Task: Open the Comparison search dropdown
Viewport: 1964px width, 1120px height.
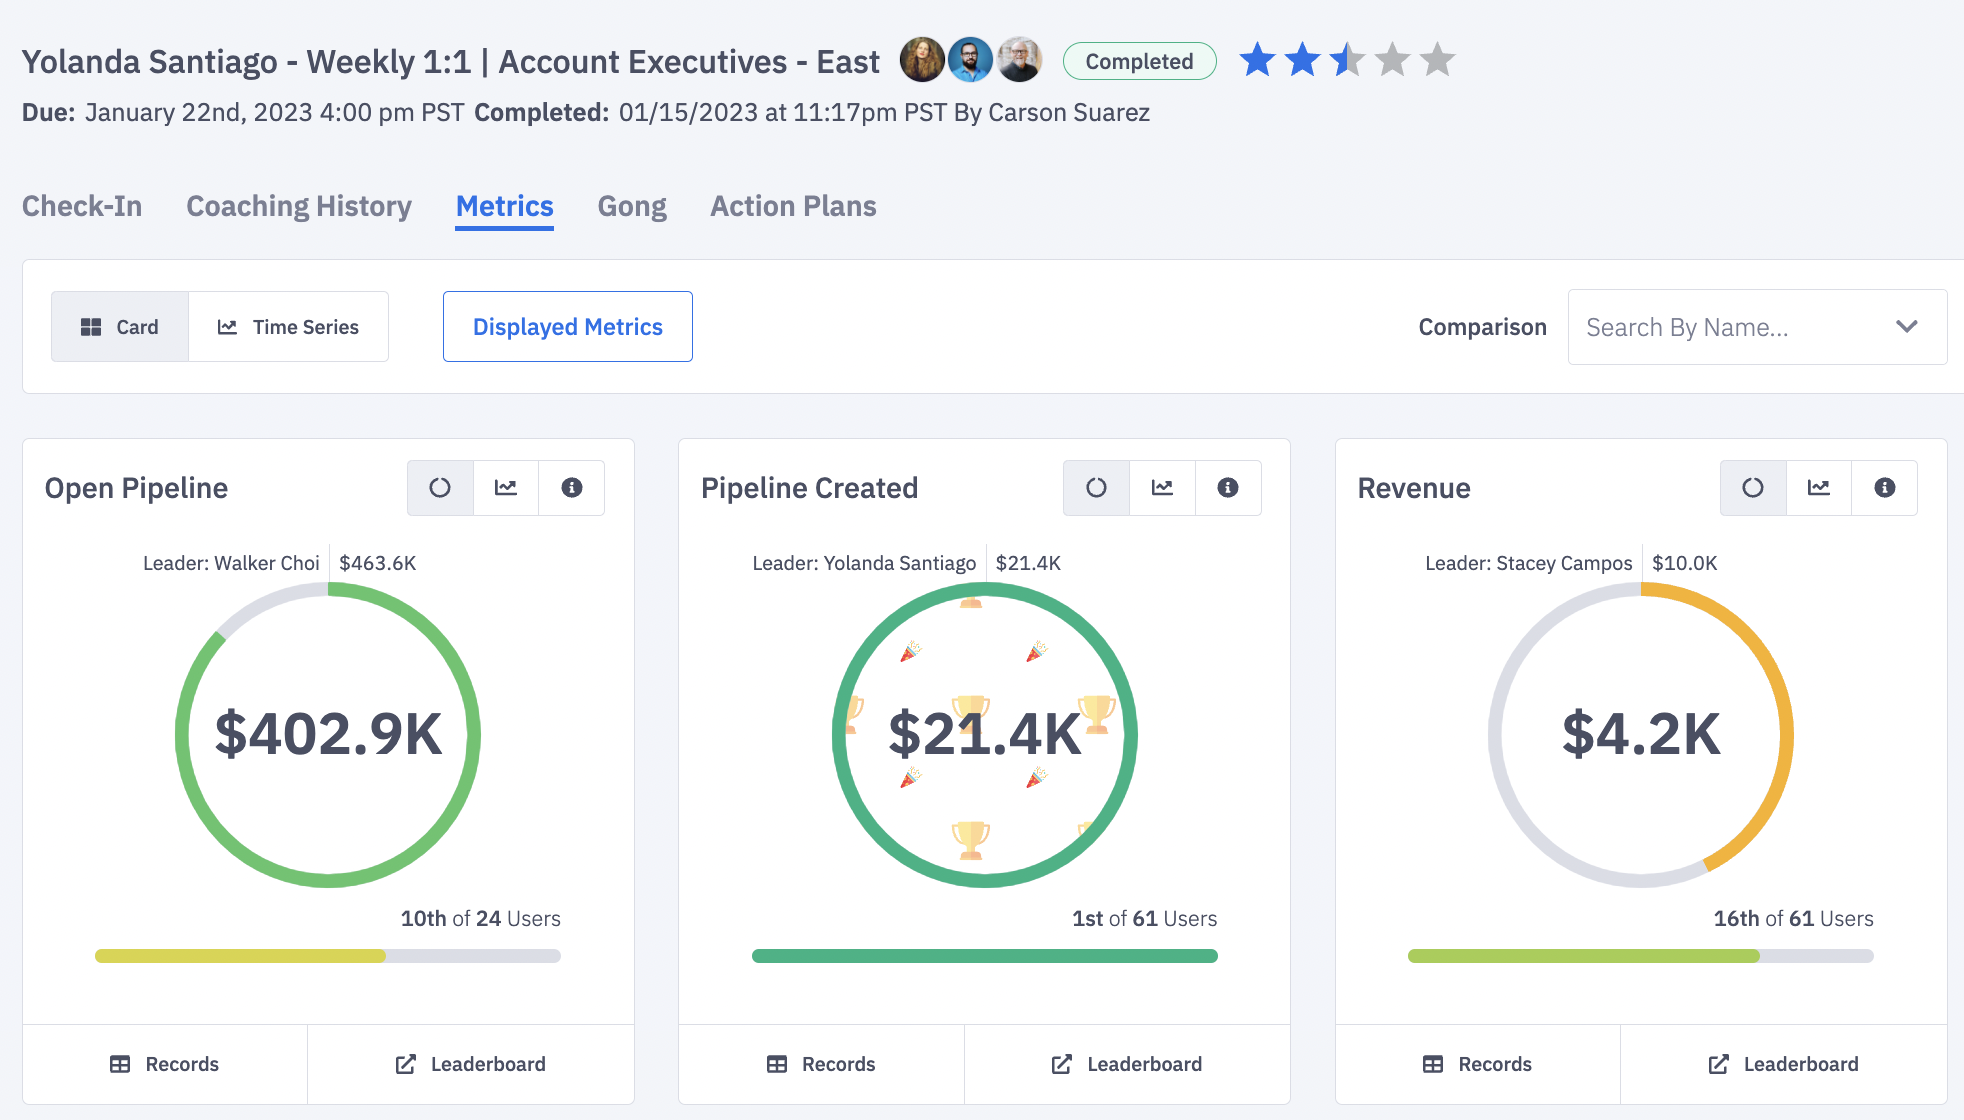Action: (x=1906, y=326)
